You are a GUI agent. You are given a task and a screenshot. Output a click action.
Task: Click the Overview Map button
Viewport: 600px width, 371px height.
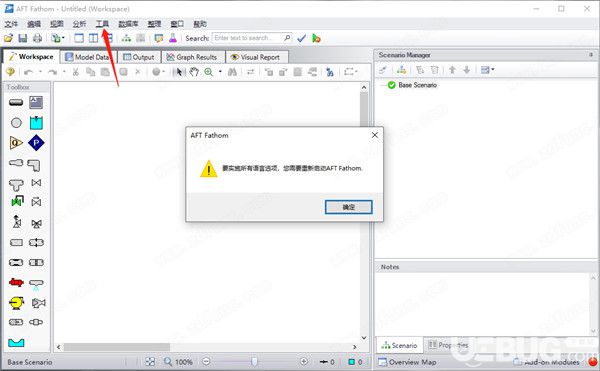(x=407, y=362)
